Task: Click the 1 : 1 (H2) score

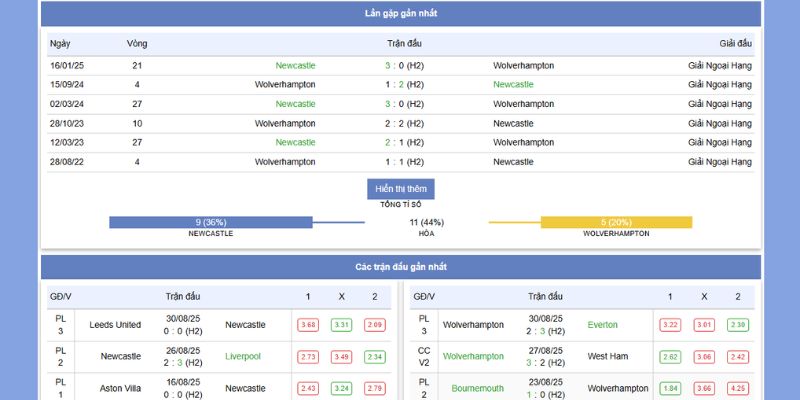Action: [x=404, y=162]
